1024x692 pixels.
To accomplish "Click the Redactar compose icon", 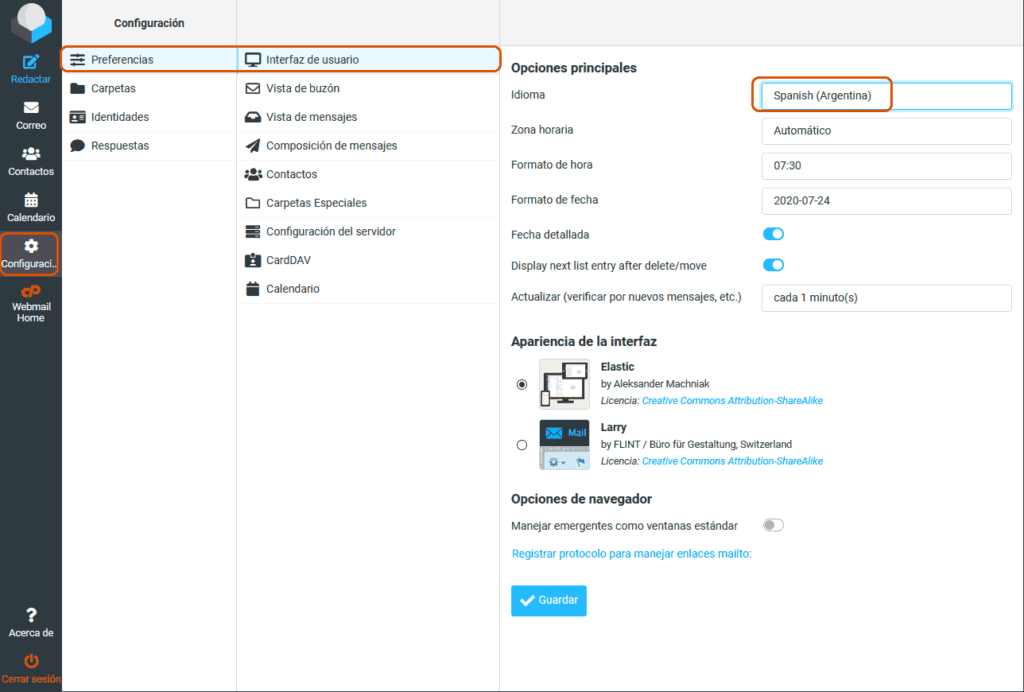I will [x=30, y=62].
